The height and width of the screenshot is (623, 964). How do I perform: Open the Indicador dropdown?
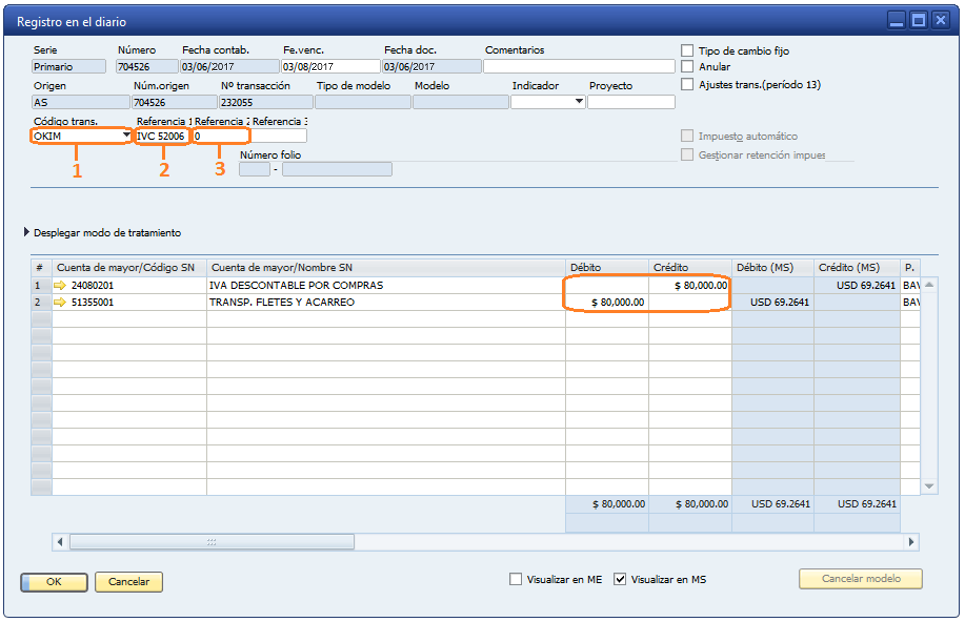coord(579,102)
